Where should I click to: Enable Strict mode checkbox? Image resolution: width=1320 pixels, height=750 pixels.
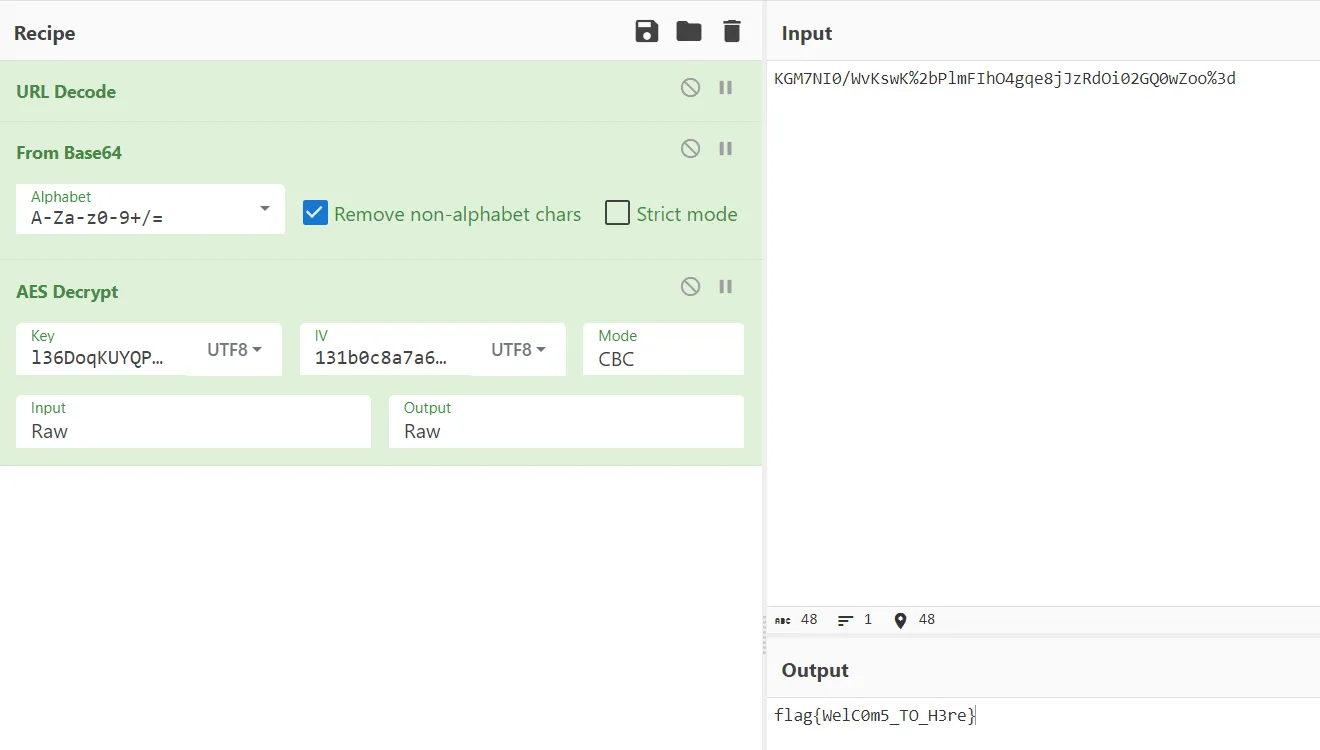click(x=618, y=213)
